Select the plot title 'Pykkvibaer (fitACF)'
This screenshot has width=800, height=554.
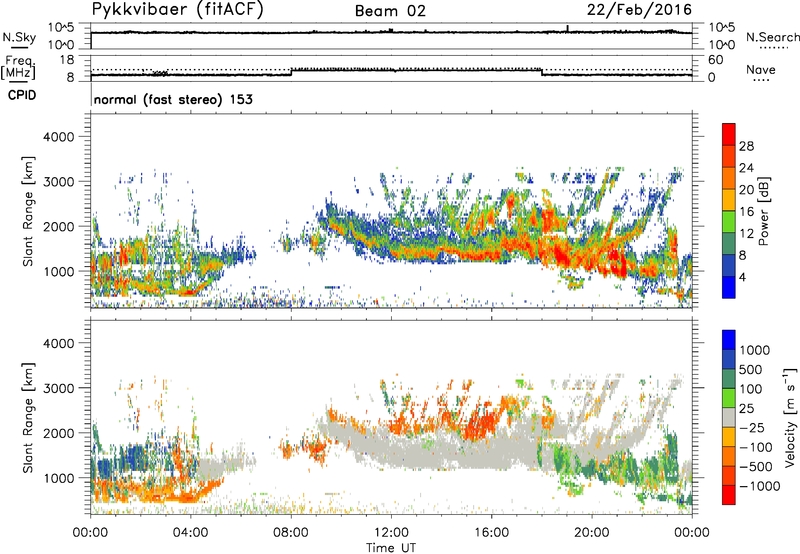pos(177,9)
